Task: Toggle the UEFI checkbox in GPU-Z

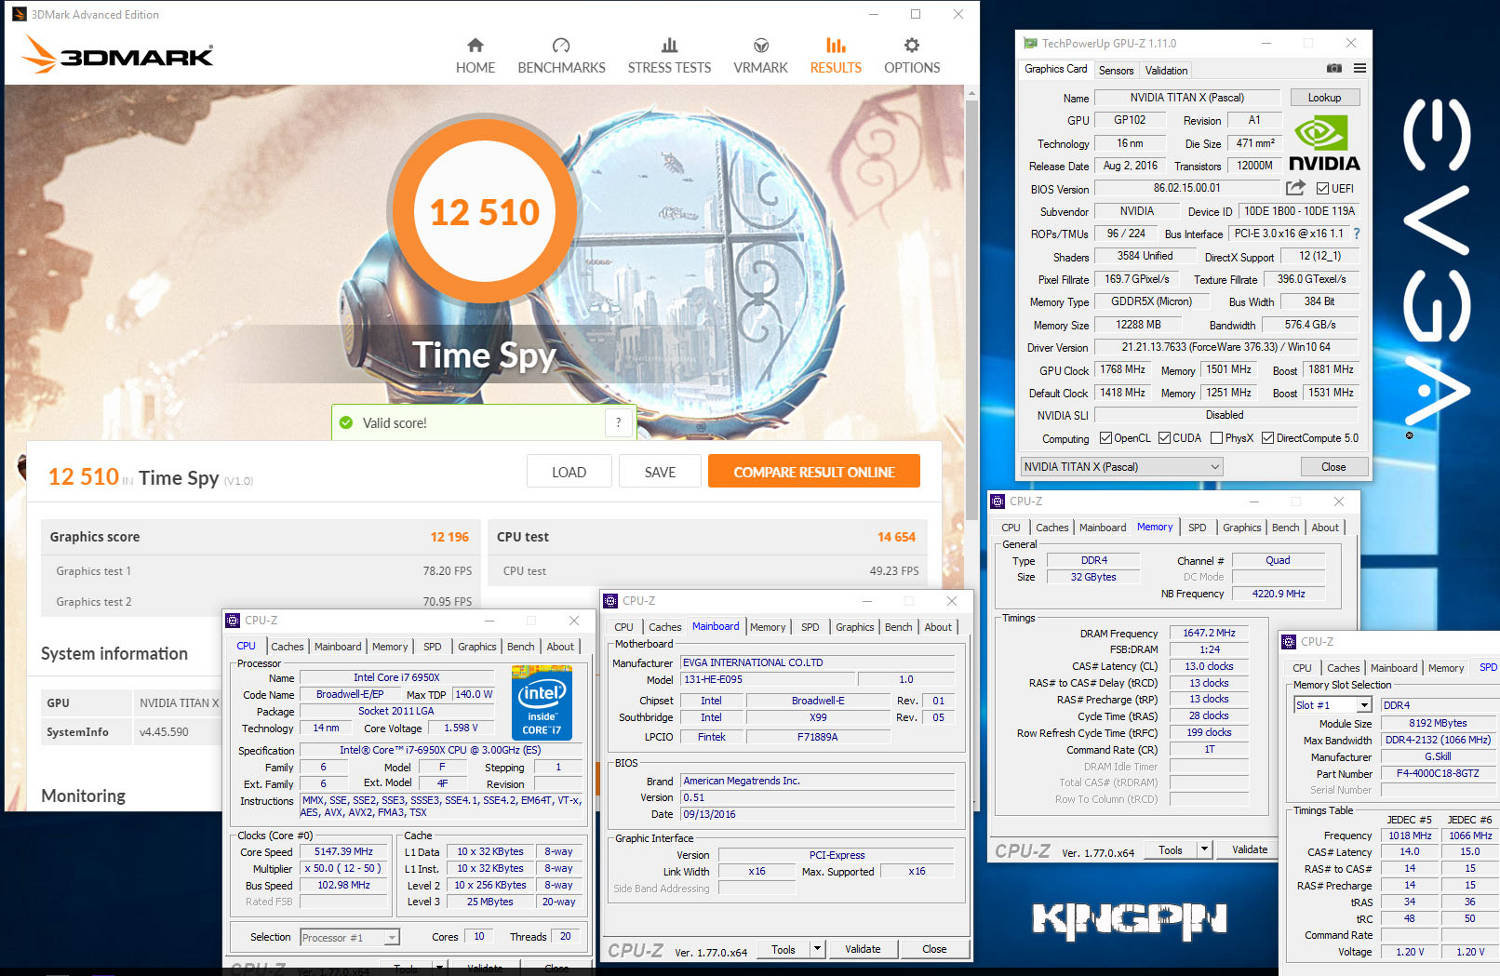Action: (1322, 188)
